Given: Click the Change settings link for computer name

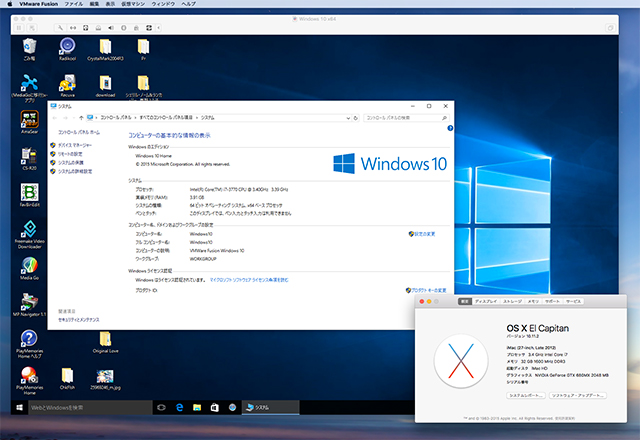Looking at the screenshot, I should click(423, 233).
